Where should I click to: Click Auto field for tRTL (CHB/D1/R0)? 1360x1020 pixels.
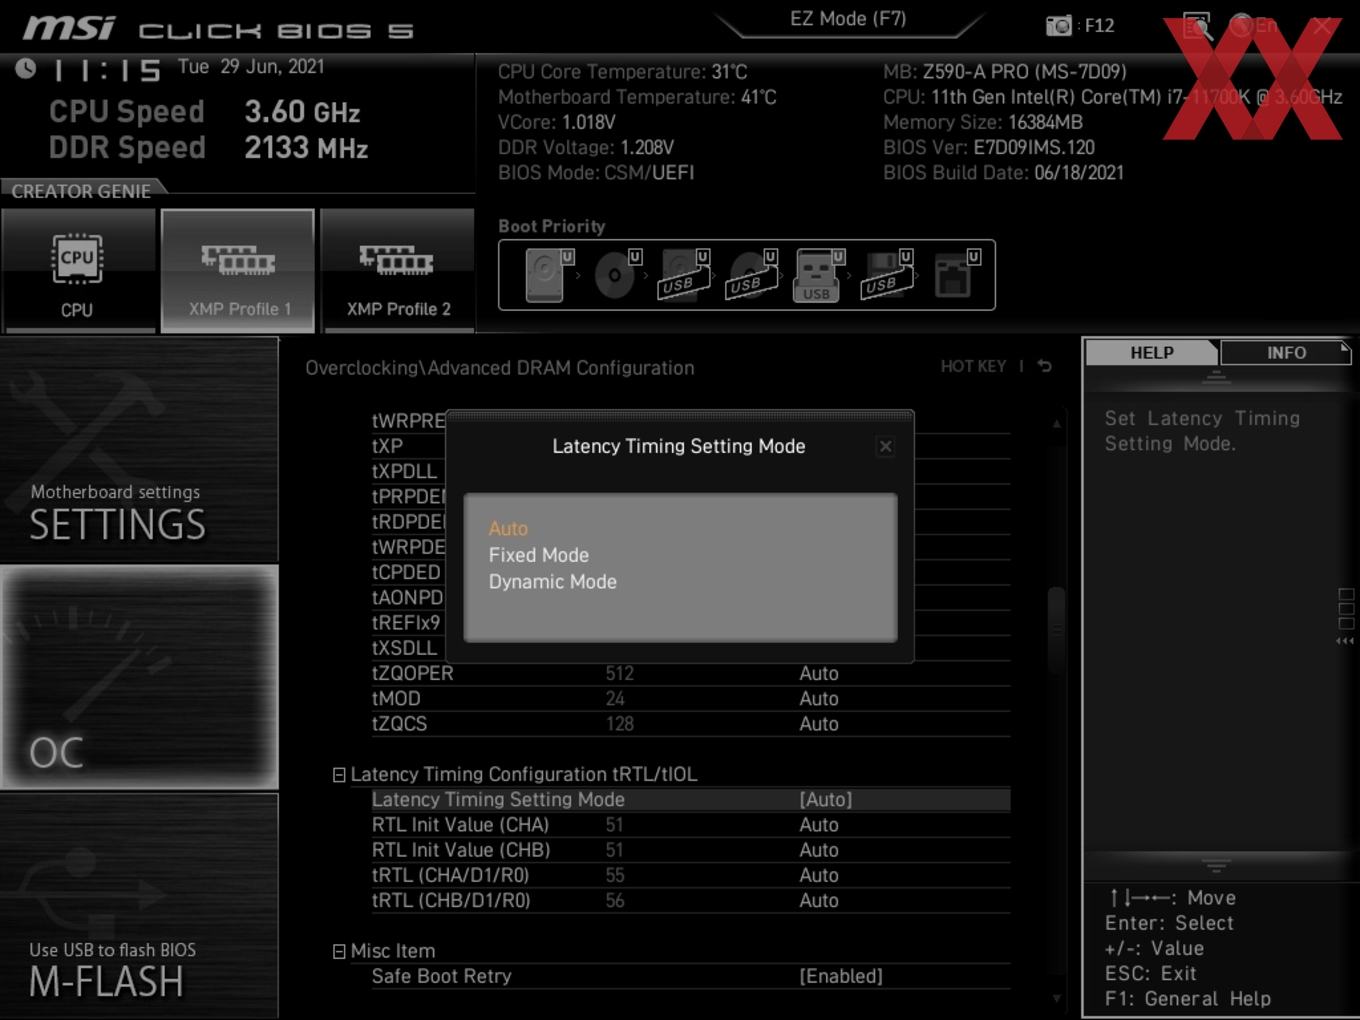pos(819,900)
